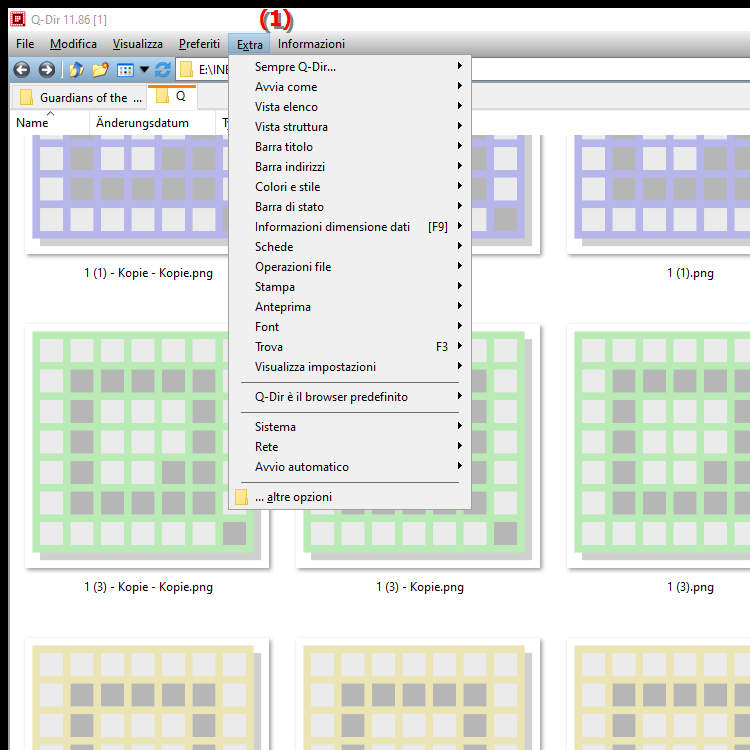Viewport: 750px width, 750px height.
Task: Click file name text 1 (3).png
Action: (690, 587)
